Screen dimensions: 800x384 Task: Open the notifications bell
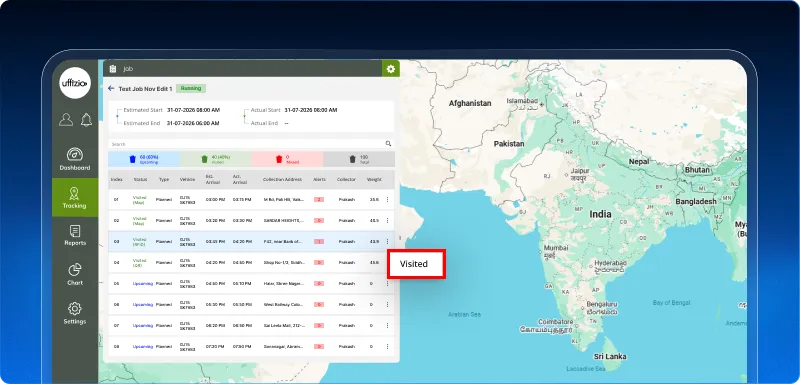click(x=86, y=120)
